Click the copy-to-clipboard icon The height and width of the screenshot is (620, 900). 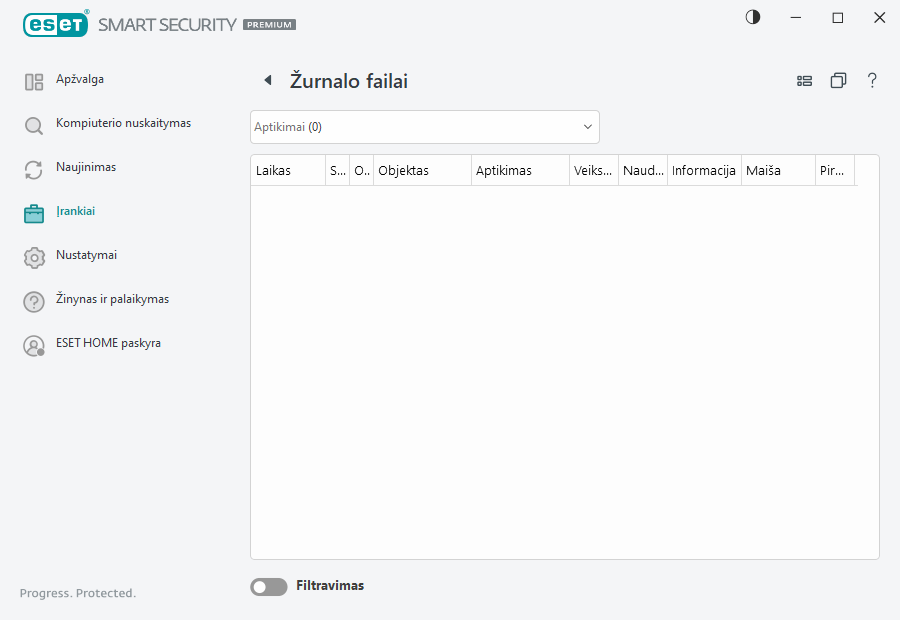838,81
